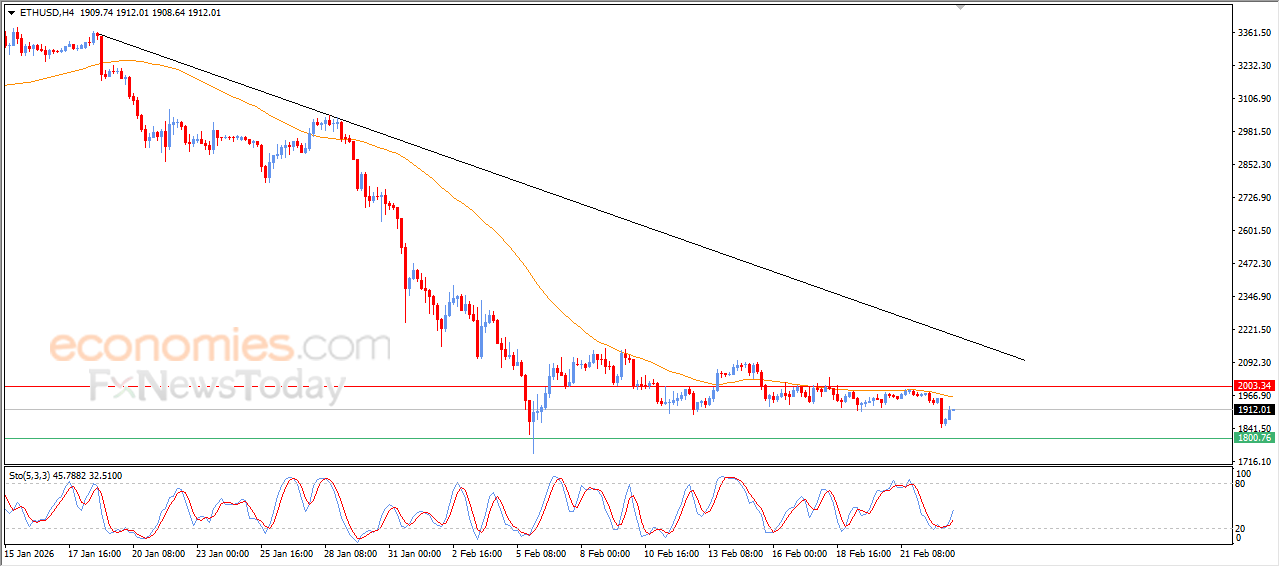The height and width of the screenshot is (567, 1280).
Task: Click the 3361.50 price scale label
Action: click(x=1253, y=33)
